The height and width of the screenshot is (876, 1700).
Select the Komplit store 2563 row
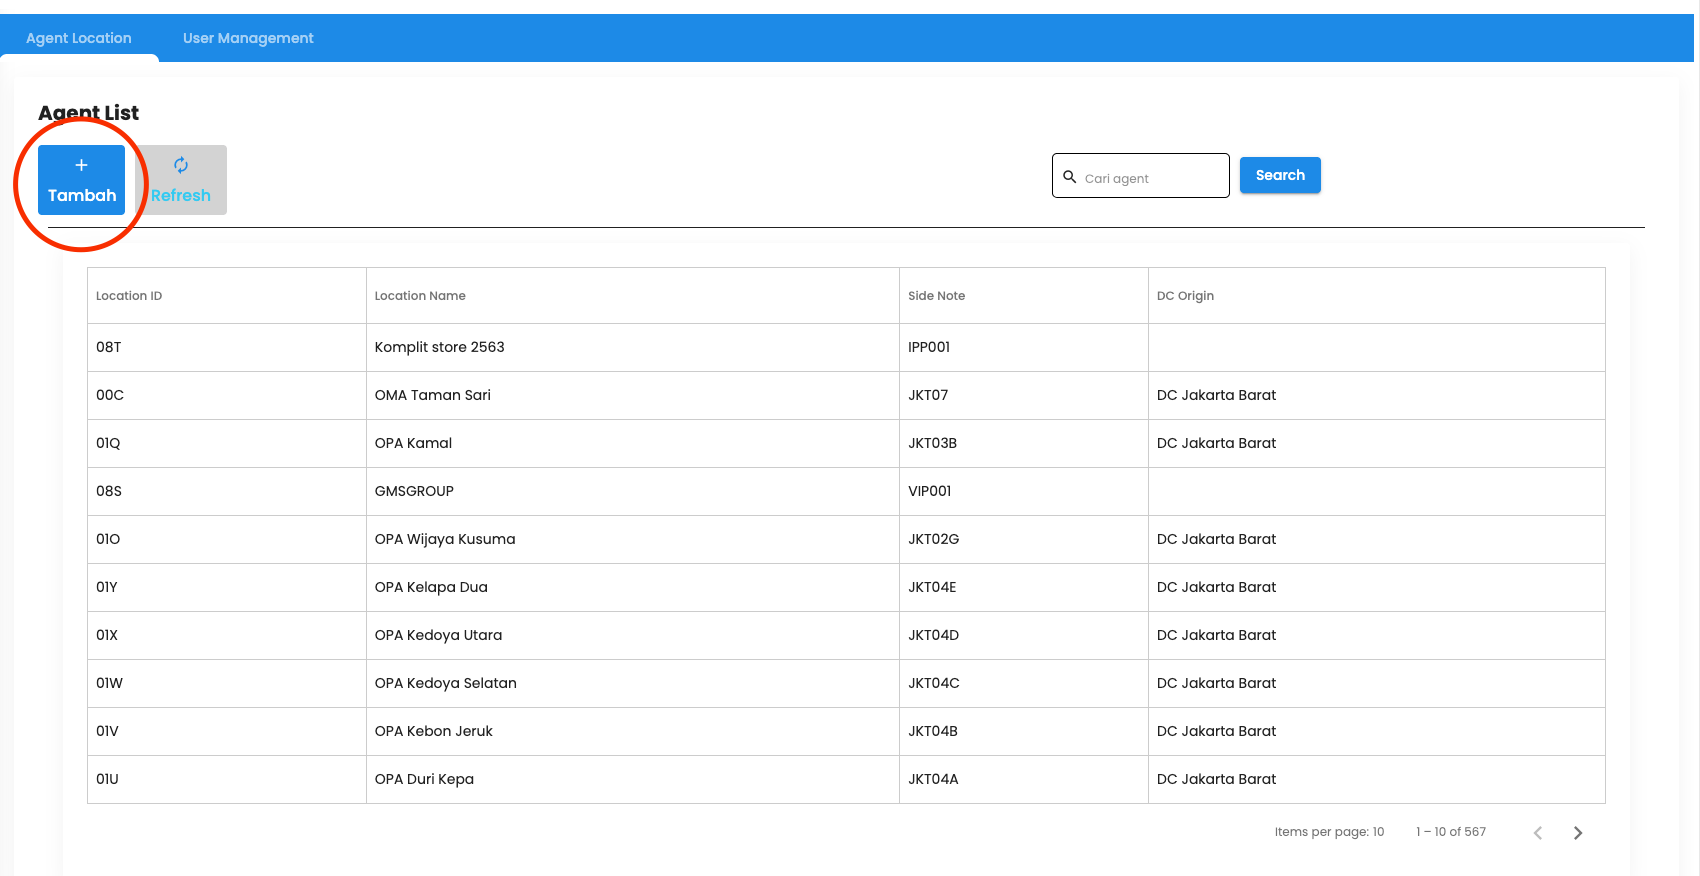click(x=439, y=347)
